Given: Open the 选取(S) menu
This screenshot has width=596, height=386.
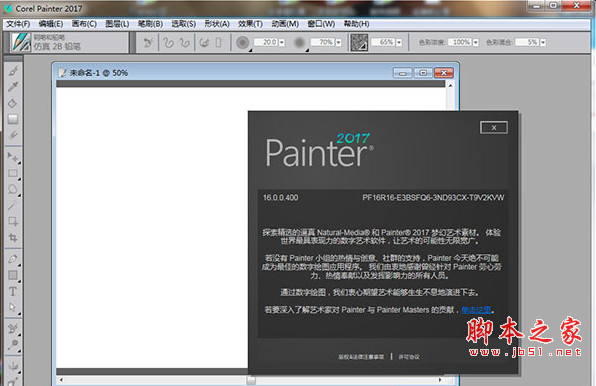Looking at the screenshot, I should (184, 24).
